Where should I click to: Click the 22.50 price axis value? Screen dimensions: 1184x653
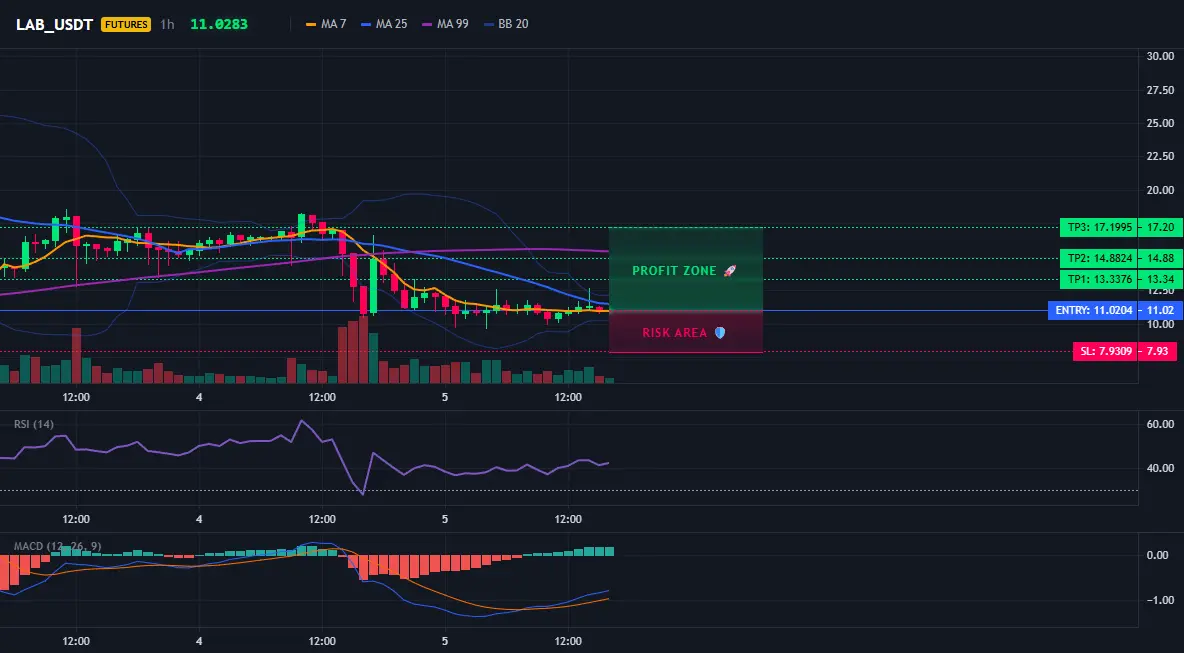[1160, 156]
